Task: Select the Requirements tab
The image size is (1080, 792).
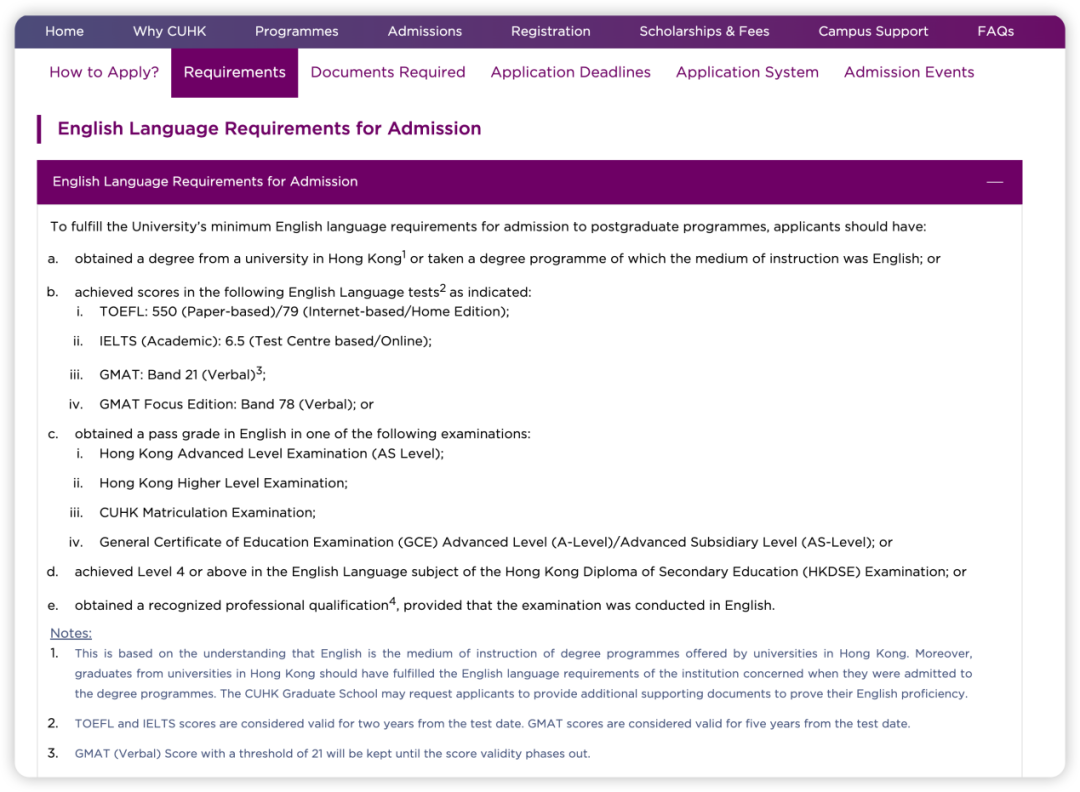Action: [234, 72]
